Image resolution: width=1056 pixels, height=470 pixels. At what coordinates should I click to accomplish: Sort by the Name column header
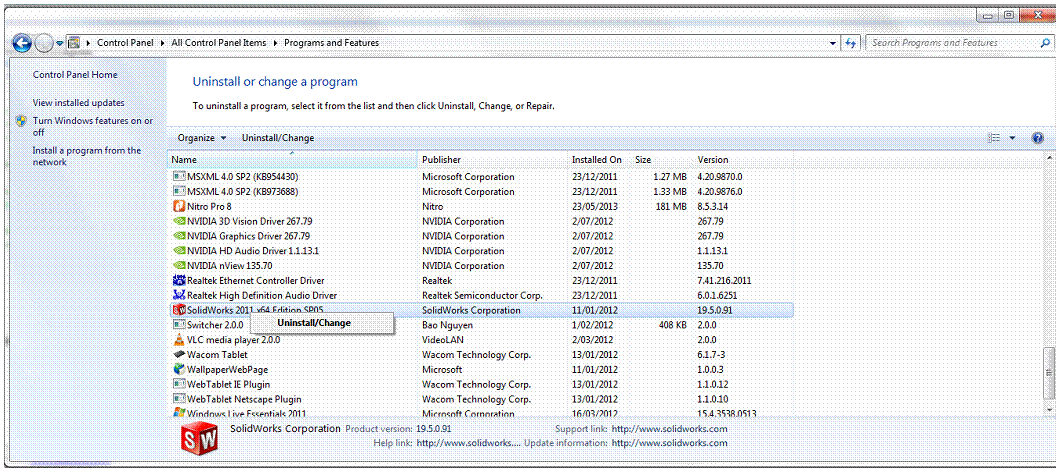(x=292, y=160)
